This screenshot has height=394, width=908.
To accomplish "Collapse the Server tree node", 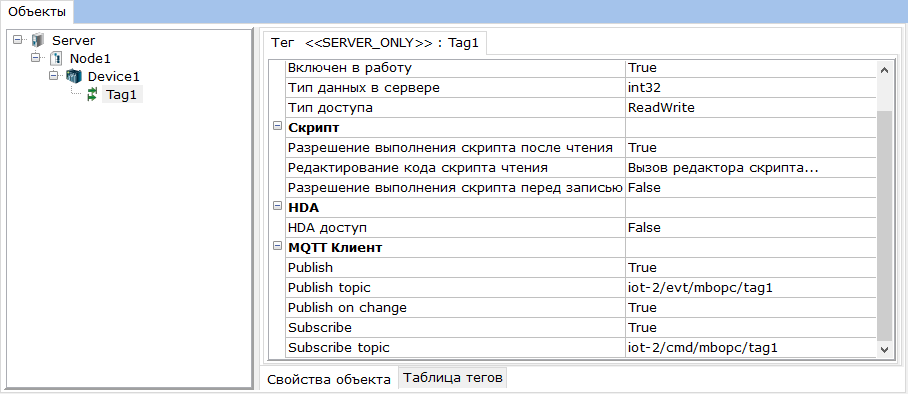I will [18, 39].
